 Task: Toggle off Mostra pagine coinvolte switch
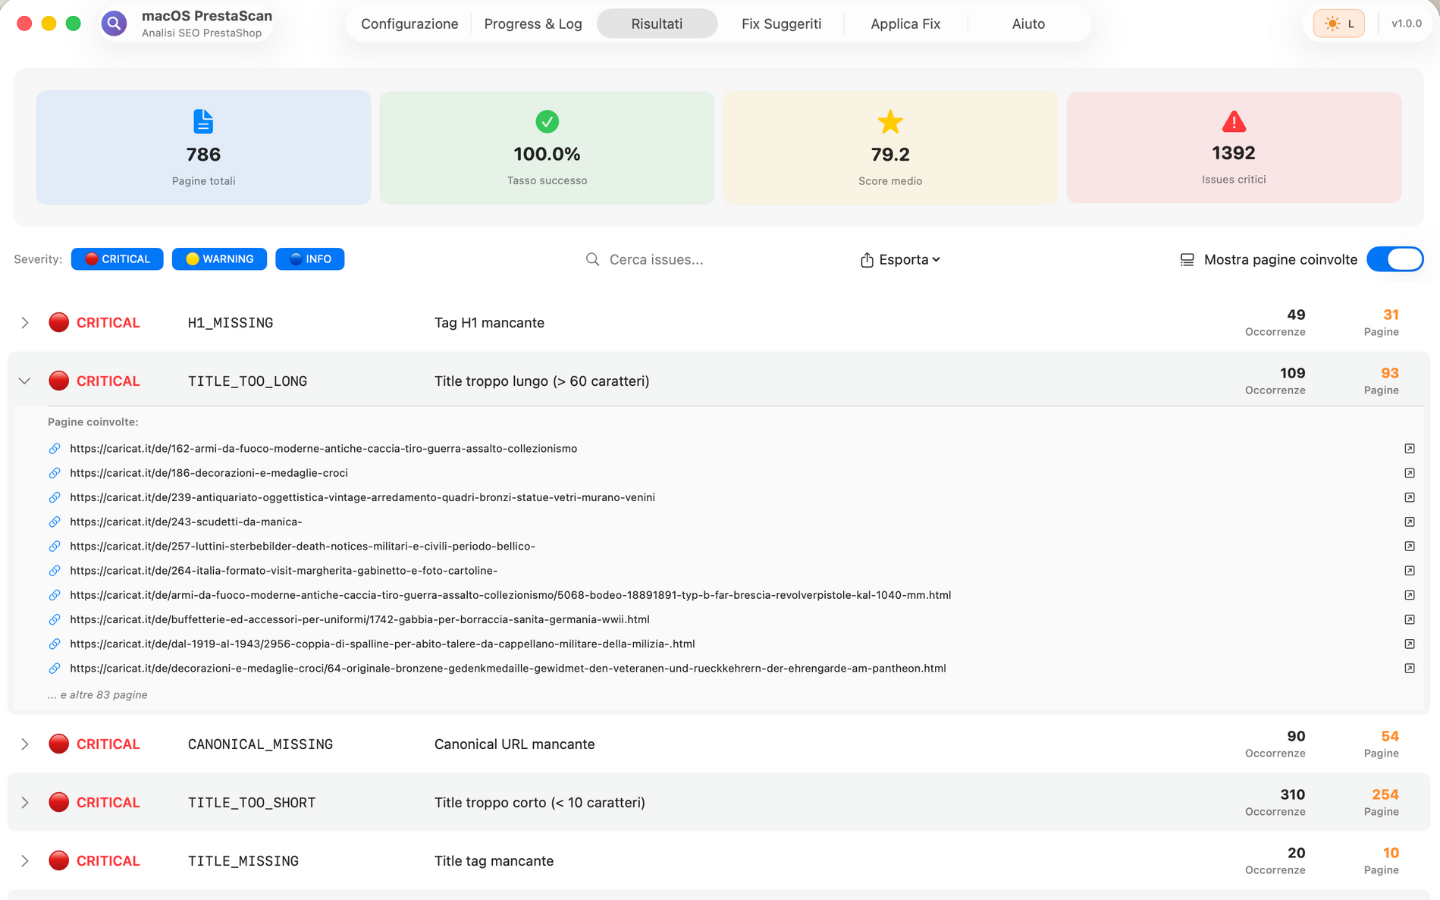click(x=1394, y=259)
